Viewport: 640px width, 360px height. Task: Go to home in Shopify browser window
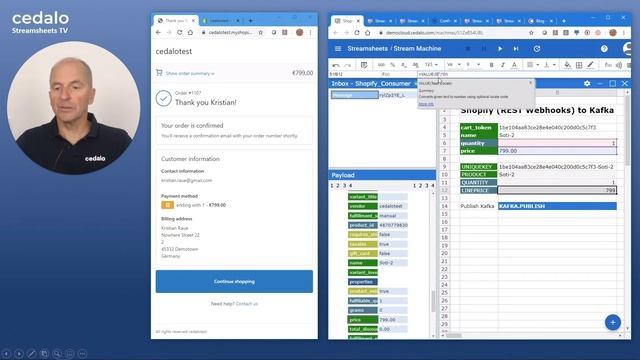[x=190, y=32]
